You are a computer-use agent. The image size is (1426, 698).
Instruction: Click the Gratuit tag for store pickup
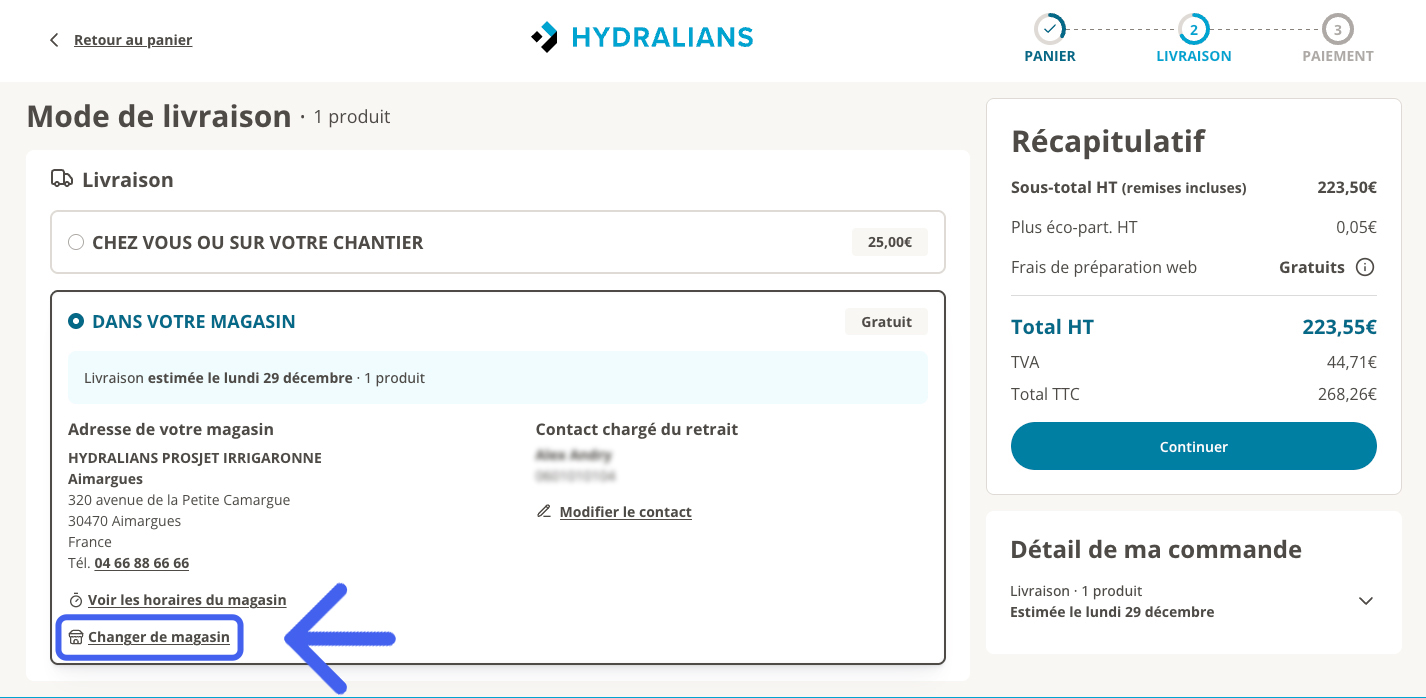click(x=886, y=322)
